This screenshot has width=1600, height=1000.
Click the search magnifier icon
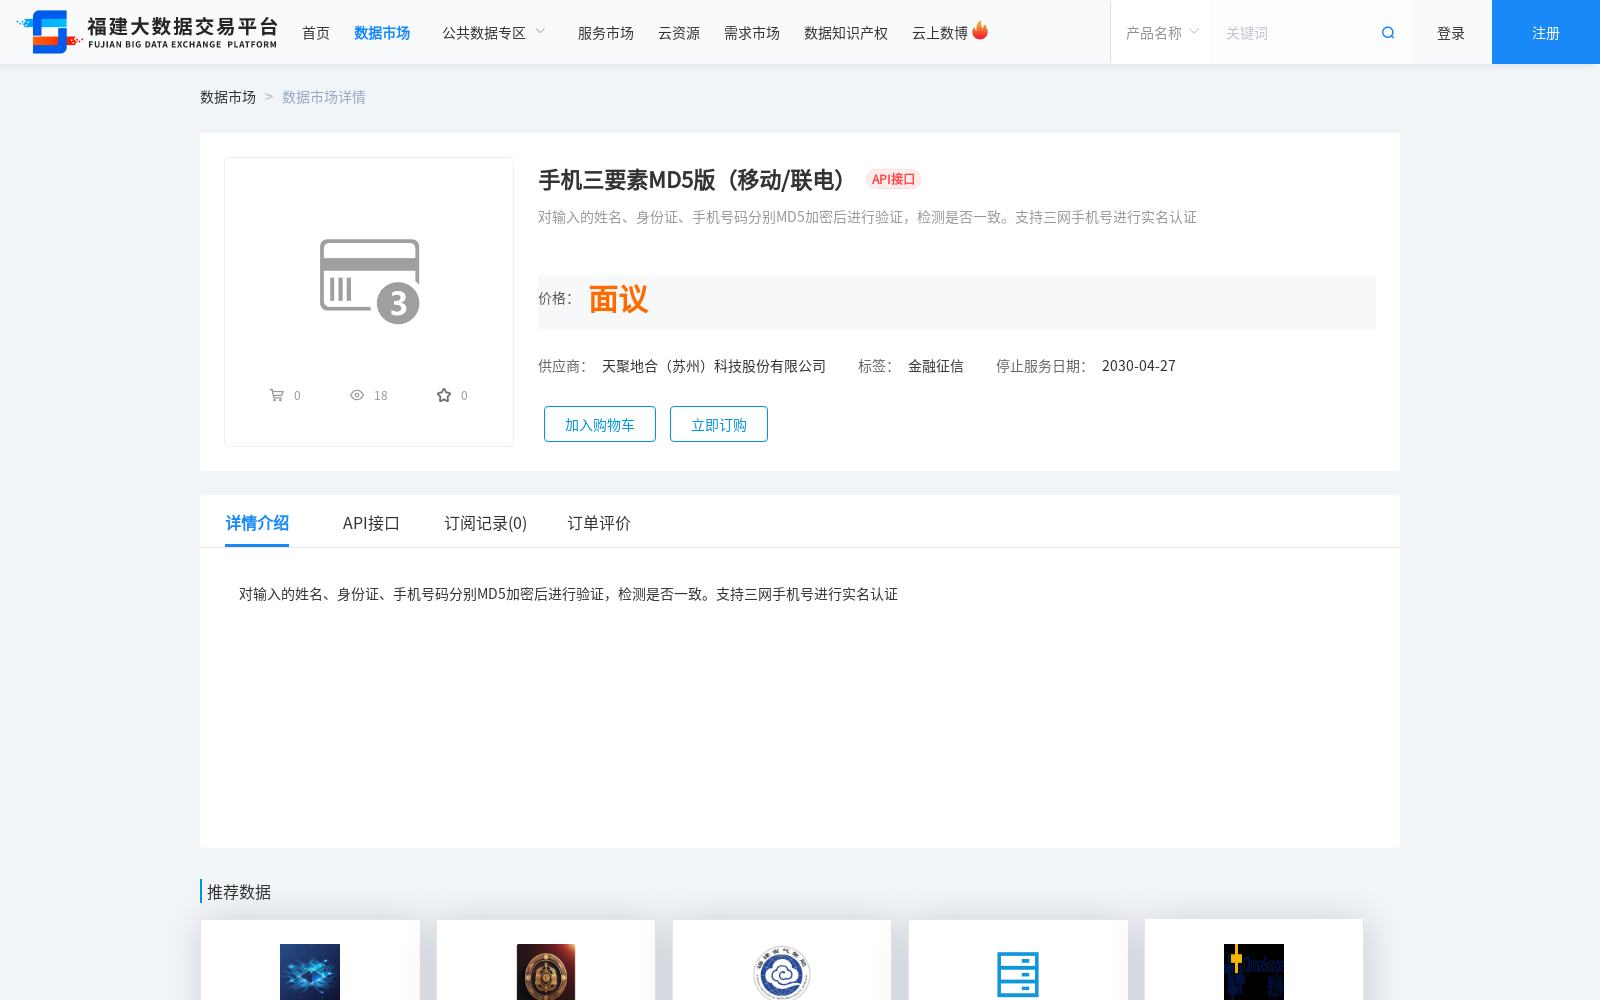click(x=1388, y=33)
